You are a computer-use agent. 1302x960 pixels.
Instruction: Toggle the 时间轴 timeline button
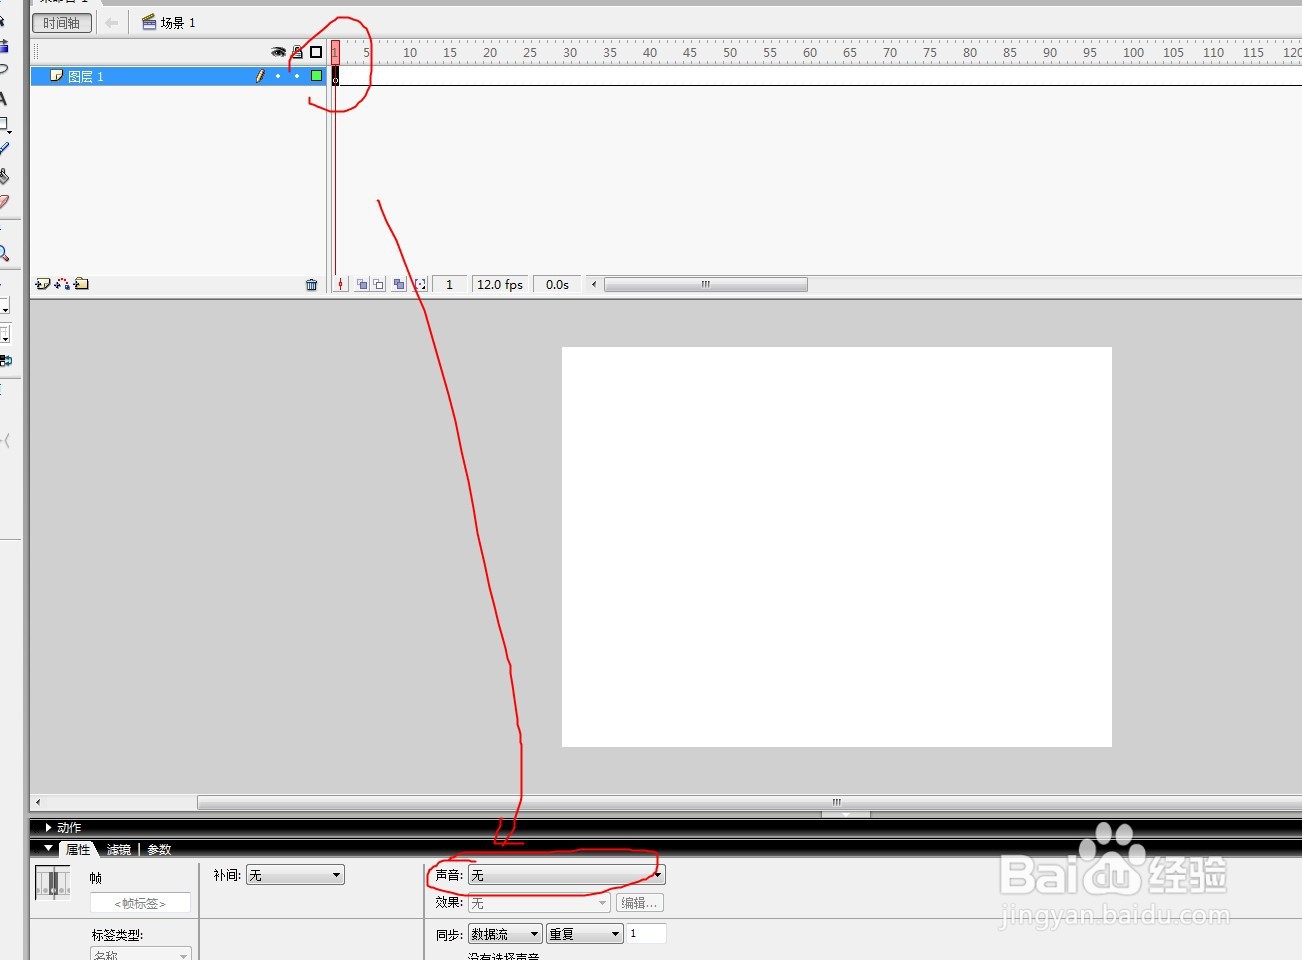tap(62, 23)
